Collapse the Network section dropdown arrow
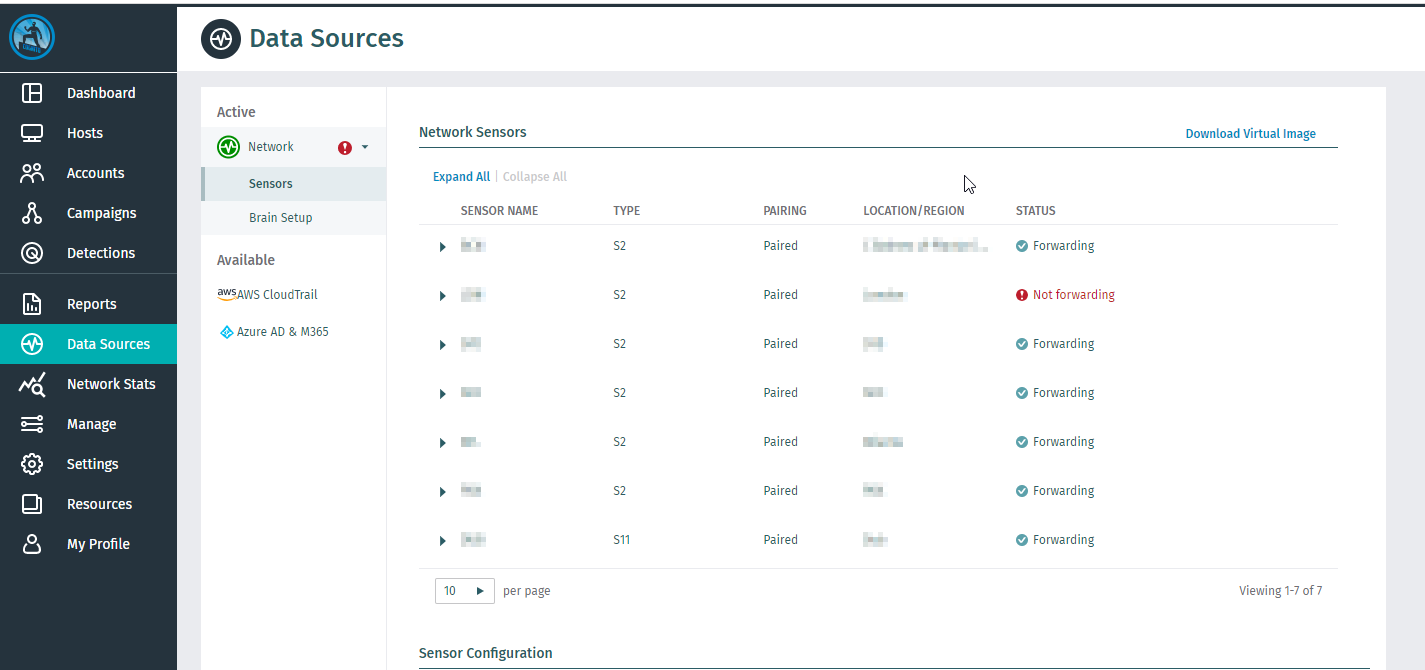The image size is (1425, 670). (x=365, y=147)
